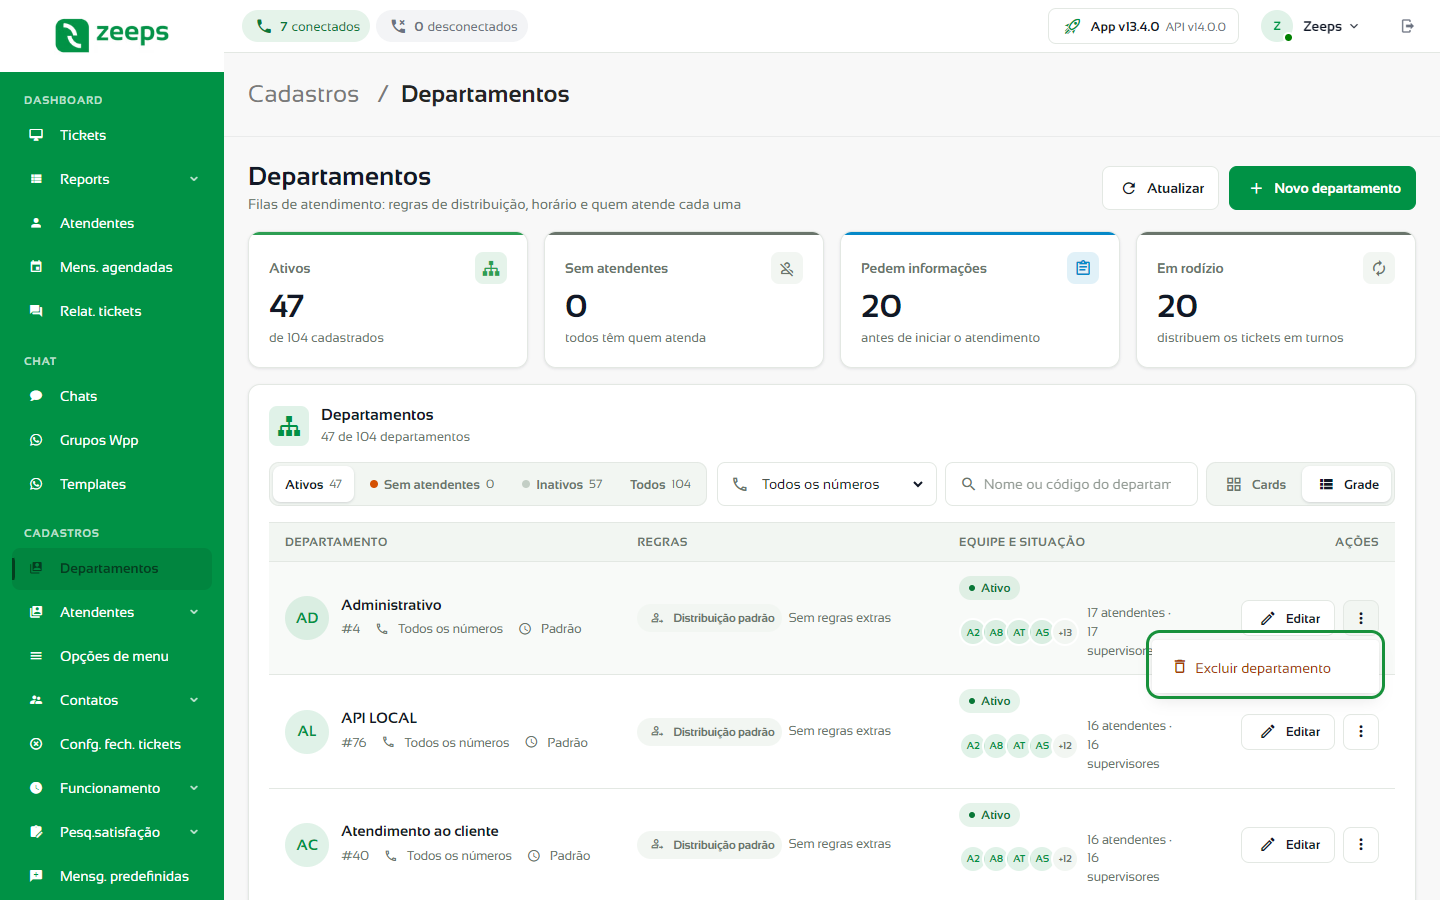Switch to the Cards view
This screenshot has width=1440, height=900.
1256,484
